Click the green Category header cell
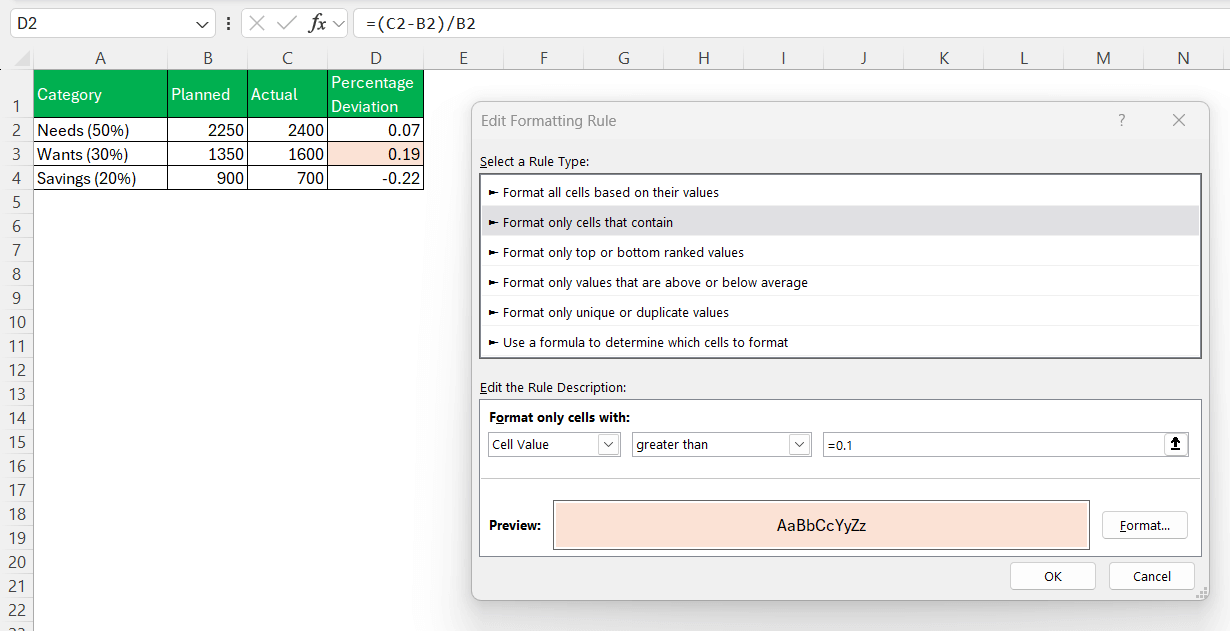 100,94
